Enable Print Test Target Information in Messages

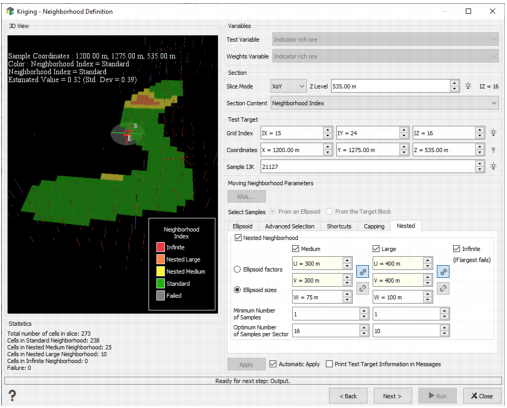[329, 364]
